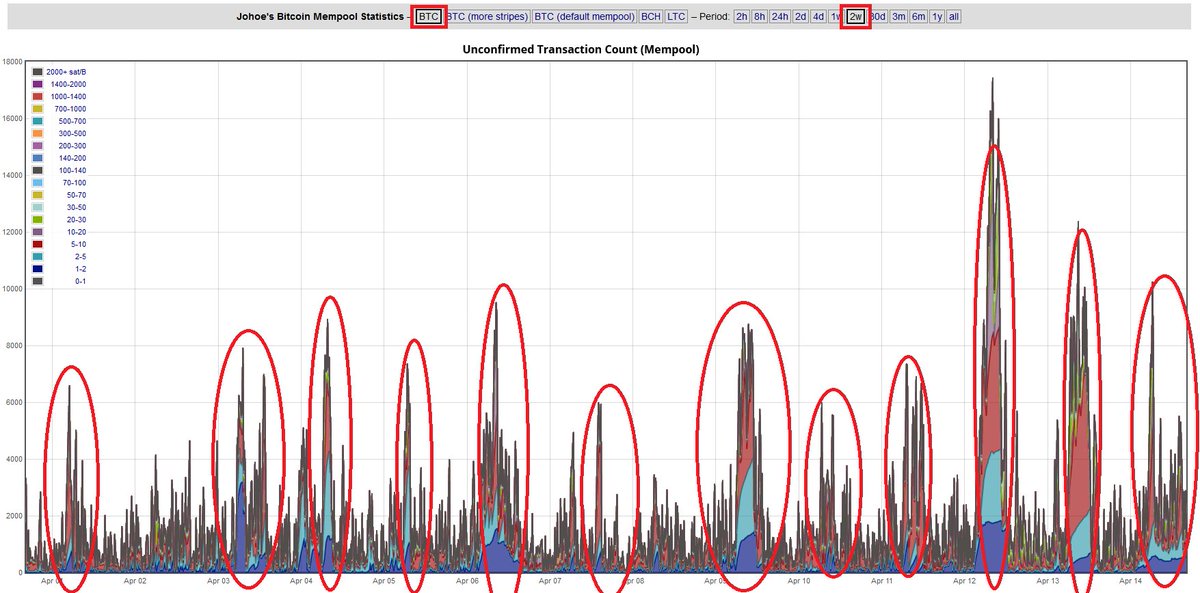The width and height of the screenshot is (1200, 593).
Task: Click the 100-140 legend color swatch
Action: pos(37,170)
